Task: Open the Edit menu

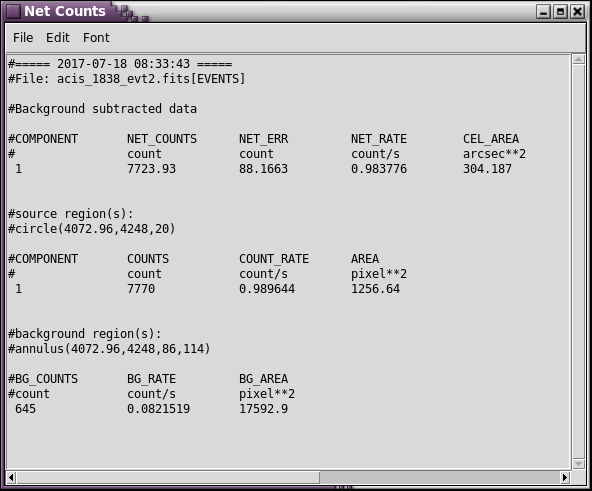Action: click(x=58, y=38)
